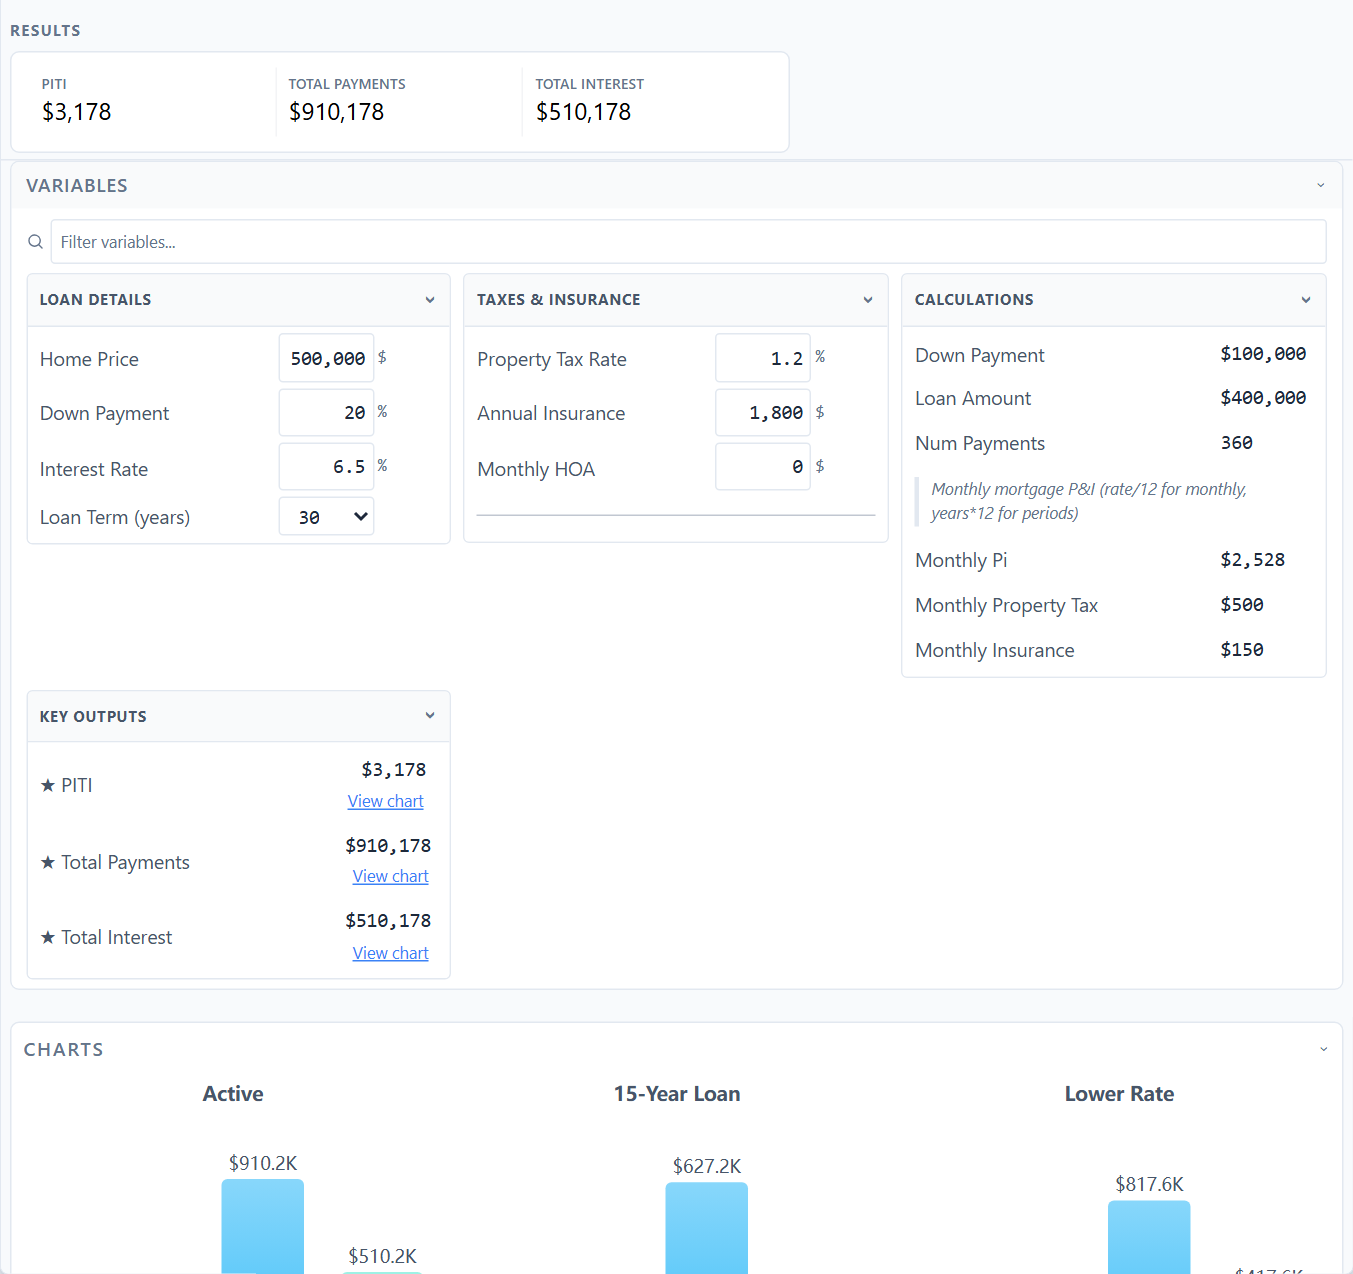This screenshot has height=1274, width=1353.
Task: Click the star icon next to PITI
Action: point(48,786)
